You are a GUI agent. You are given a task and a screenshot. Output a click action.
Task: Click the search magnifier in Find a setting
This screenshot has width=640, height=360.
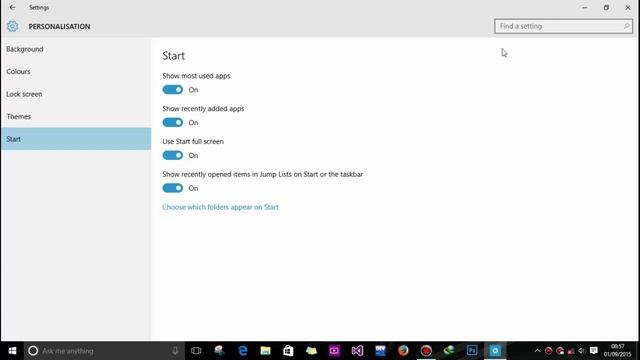(626, 26)
